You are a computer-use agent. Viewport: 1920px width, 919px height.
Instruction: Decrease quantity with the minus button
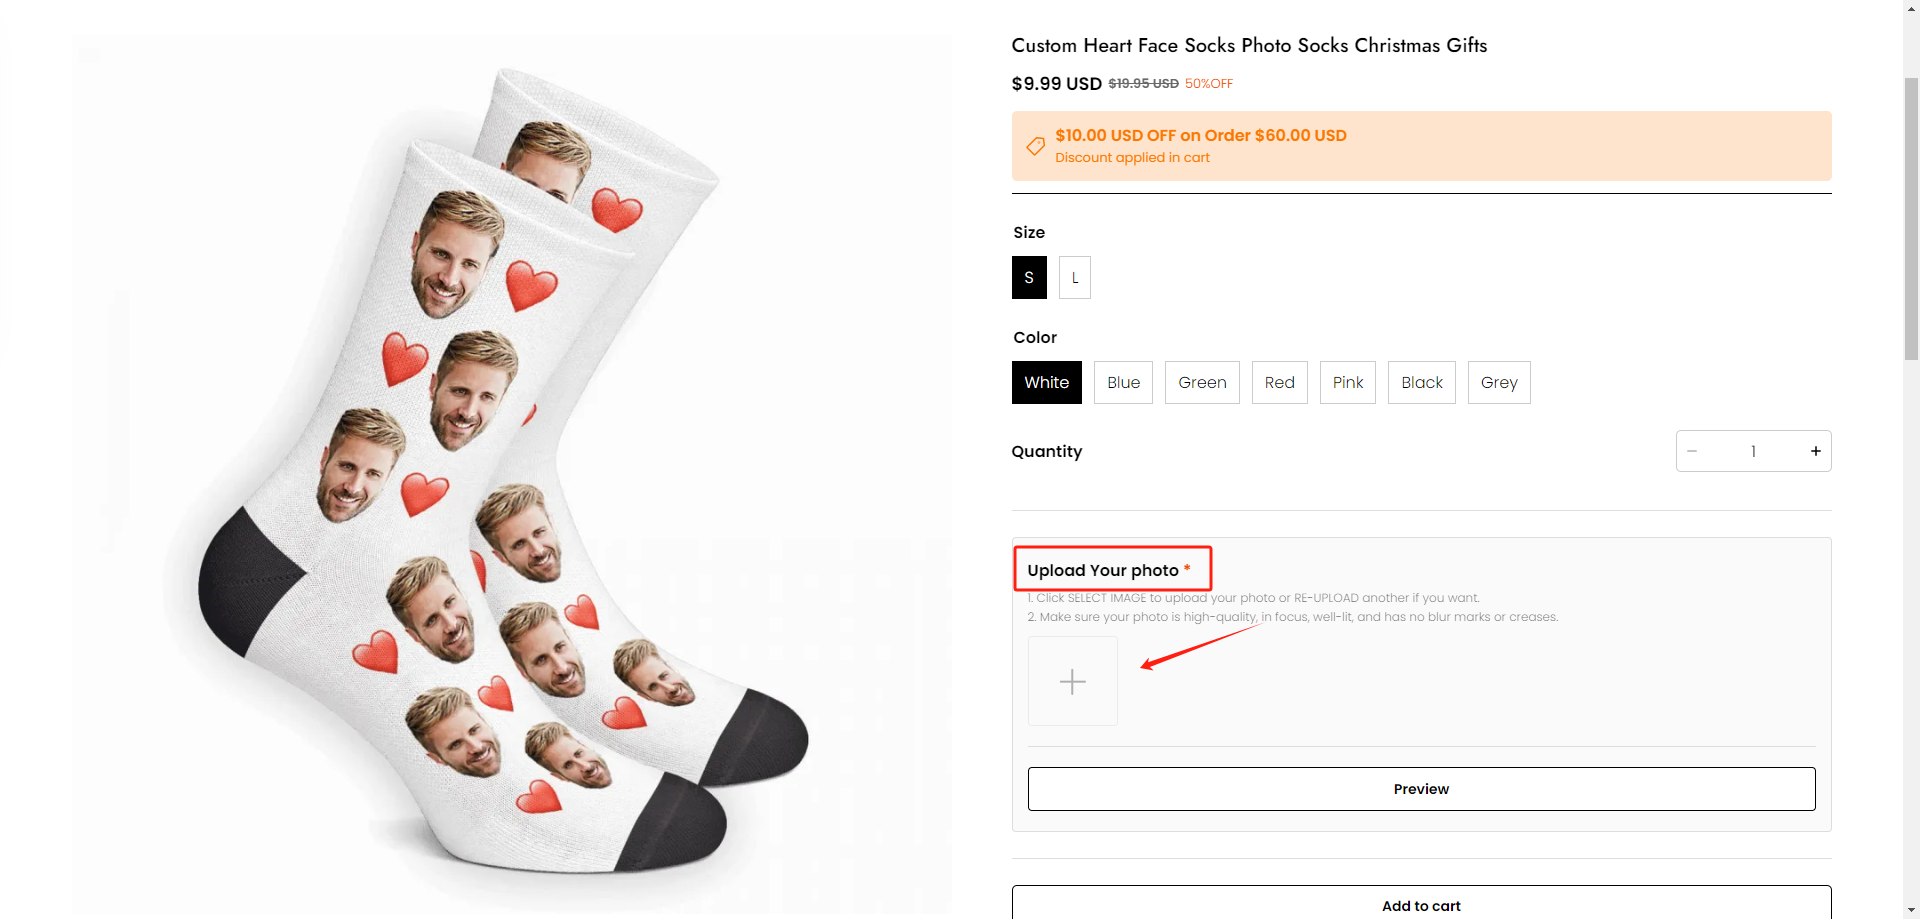(x=1692, y=451)
